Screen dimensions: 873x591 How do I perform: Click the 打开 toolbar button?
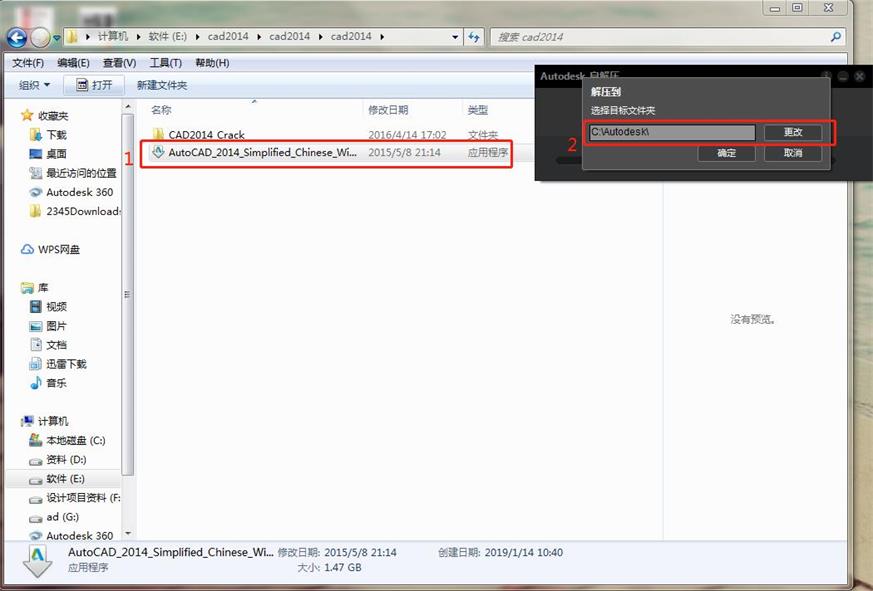pyautogui.click(x=94, y=85)
